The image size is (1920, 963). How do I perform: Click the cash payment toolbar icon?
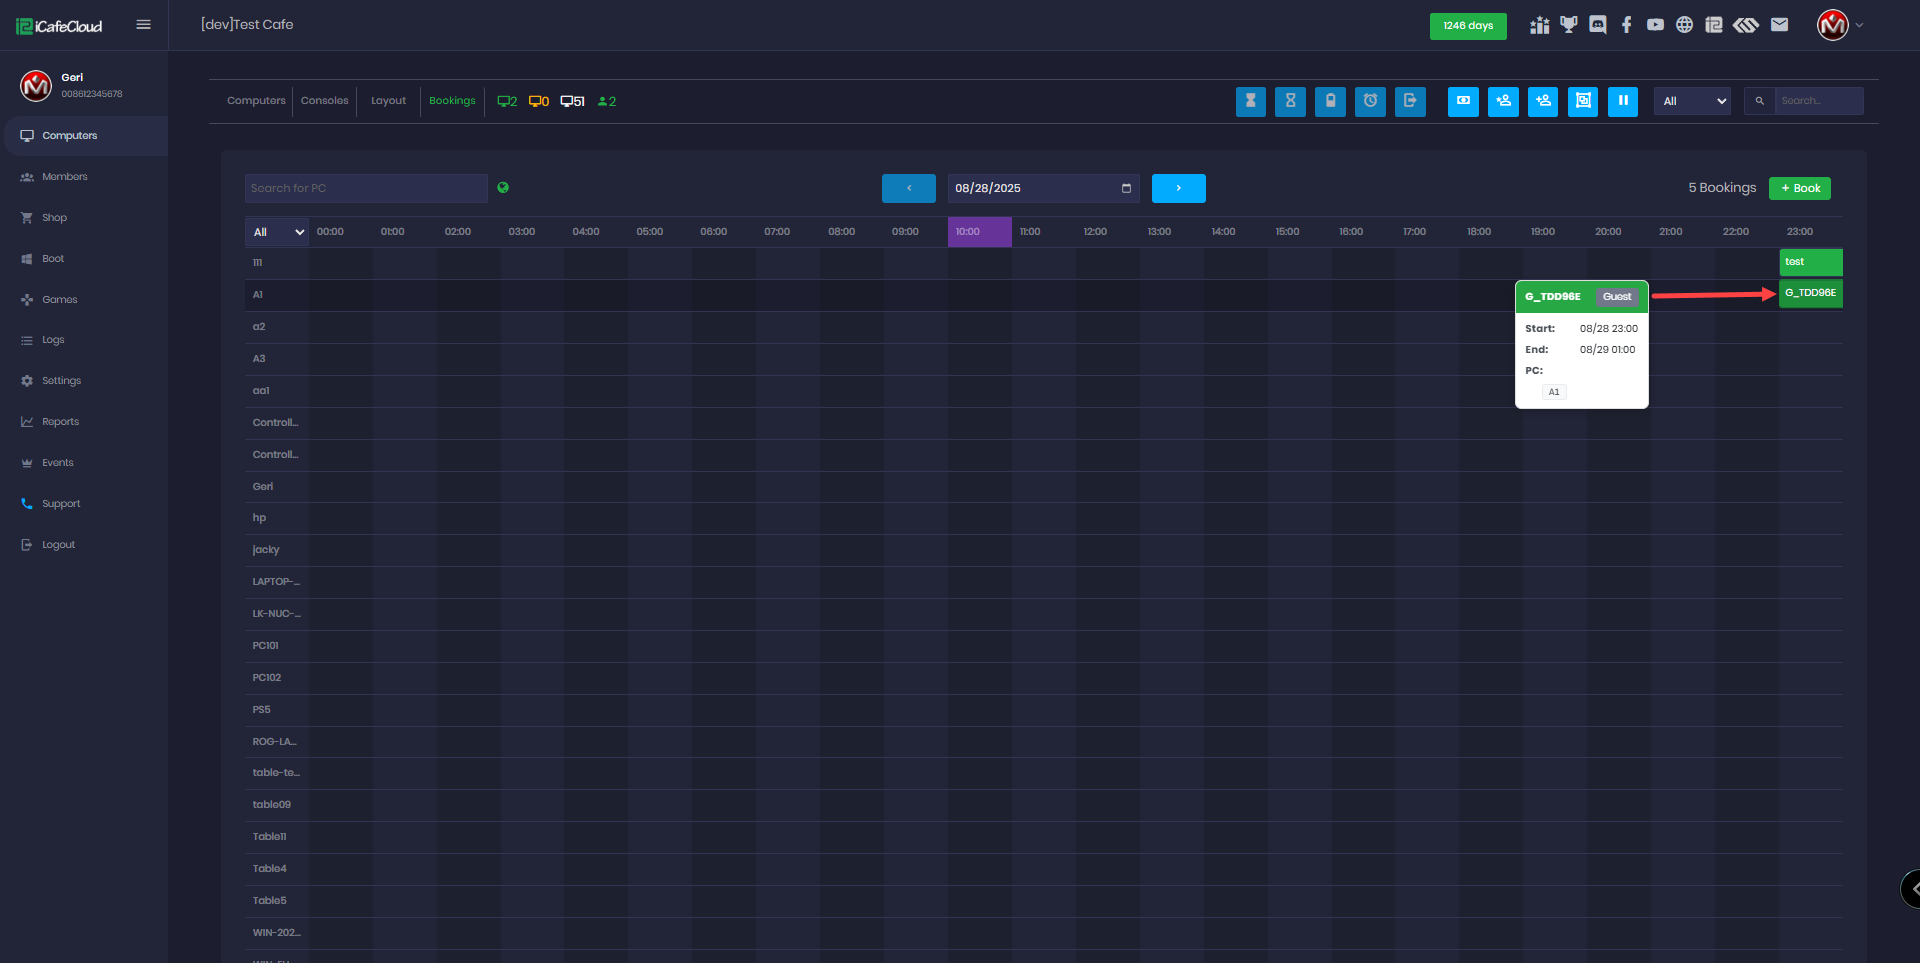pyautogui.click(x=1463, y=101)
